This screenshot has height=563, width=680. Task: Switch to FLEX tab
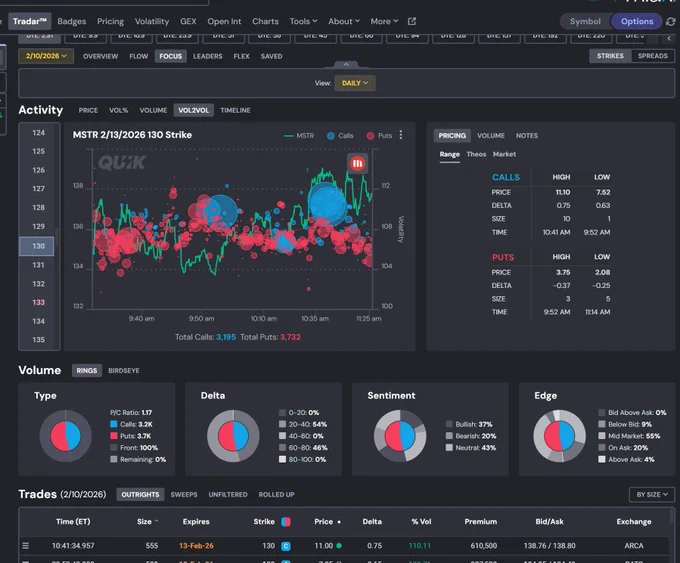[242, 56]
